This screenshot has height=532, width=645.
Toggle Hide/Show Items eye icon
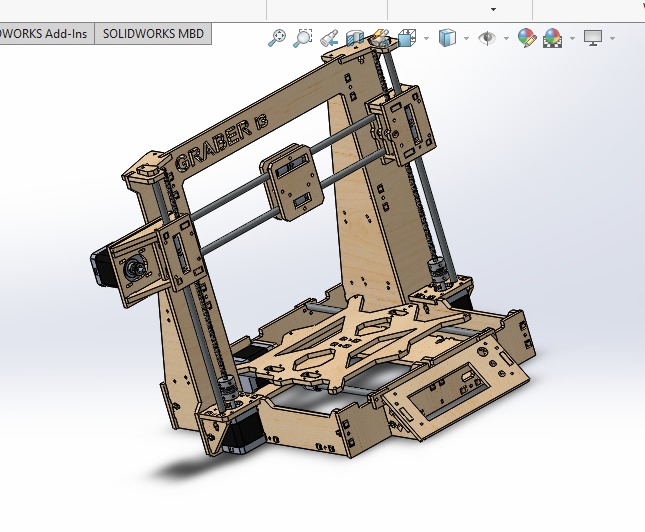(487, 38)
